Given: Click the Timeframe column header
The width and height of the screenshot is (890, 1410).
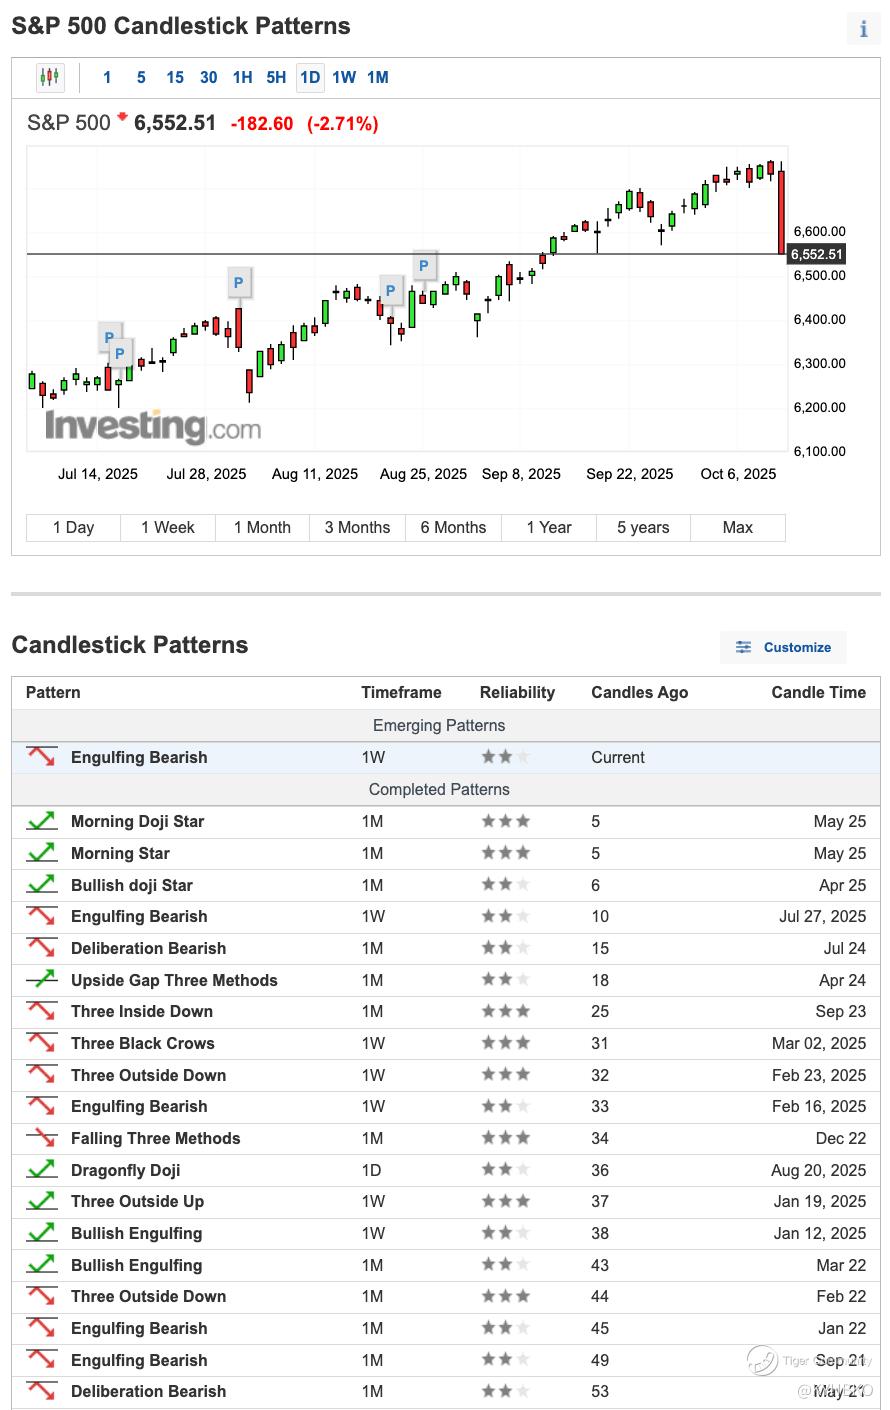Looking at the screenshot, I should coord(401,692).
